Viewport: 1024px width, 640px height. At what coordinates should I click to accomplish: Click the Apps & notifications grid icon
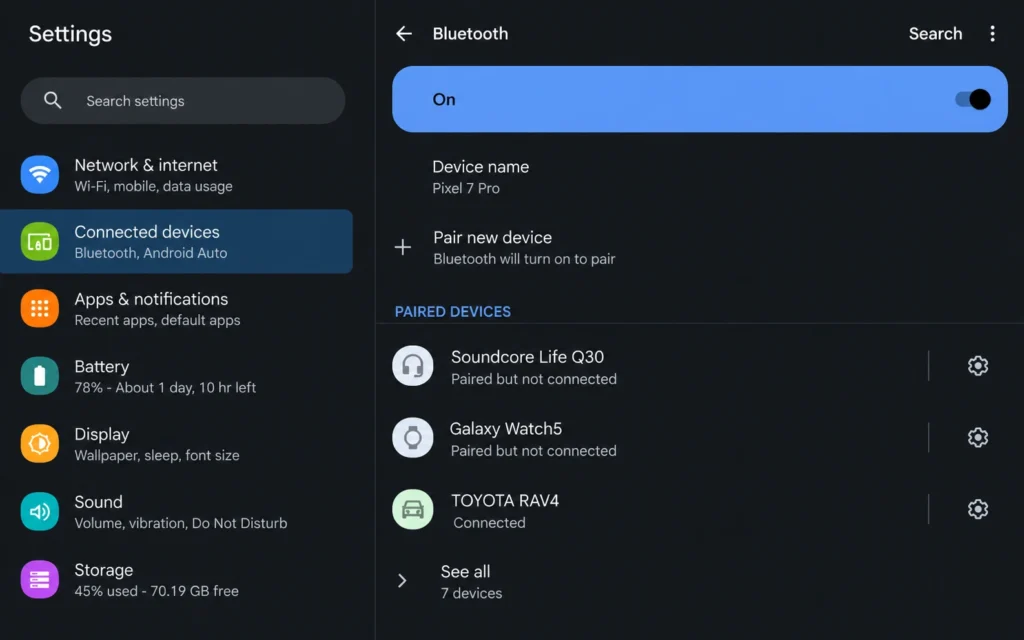click(x=40, y=308)
